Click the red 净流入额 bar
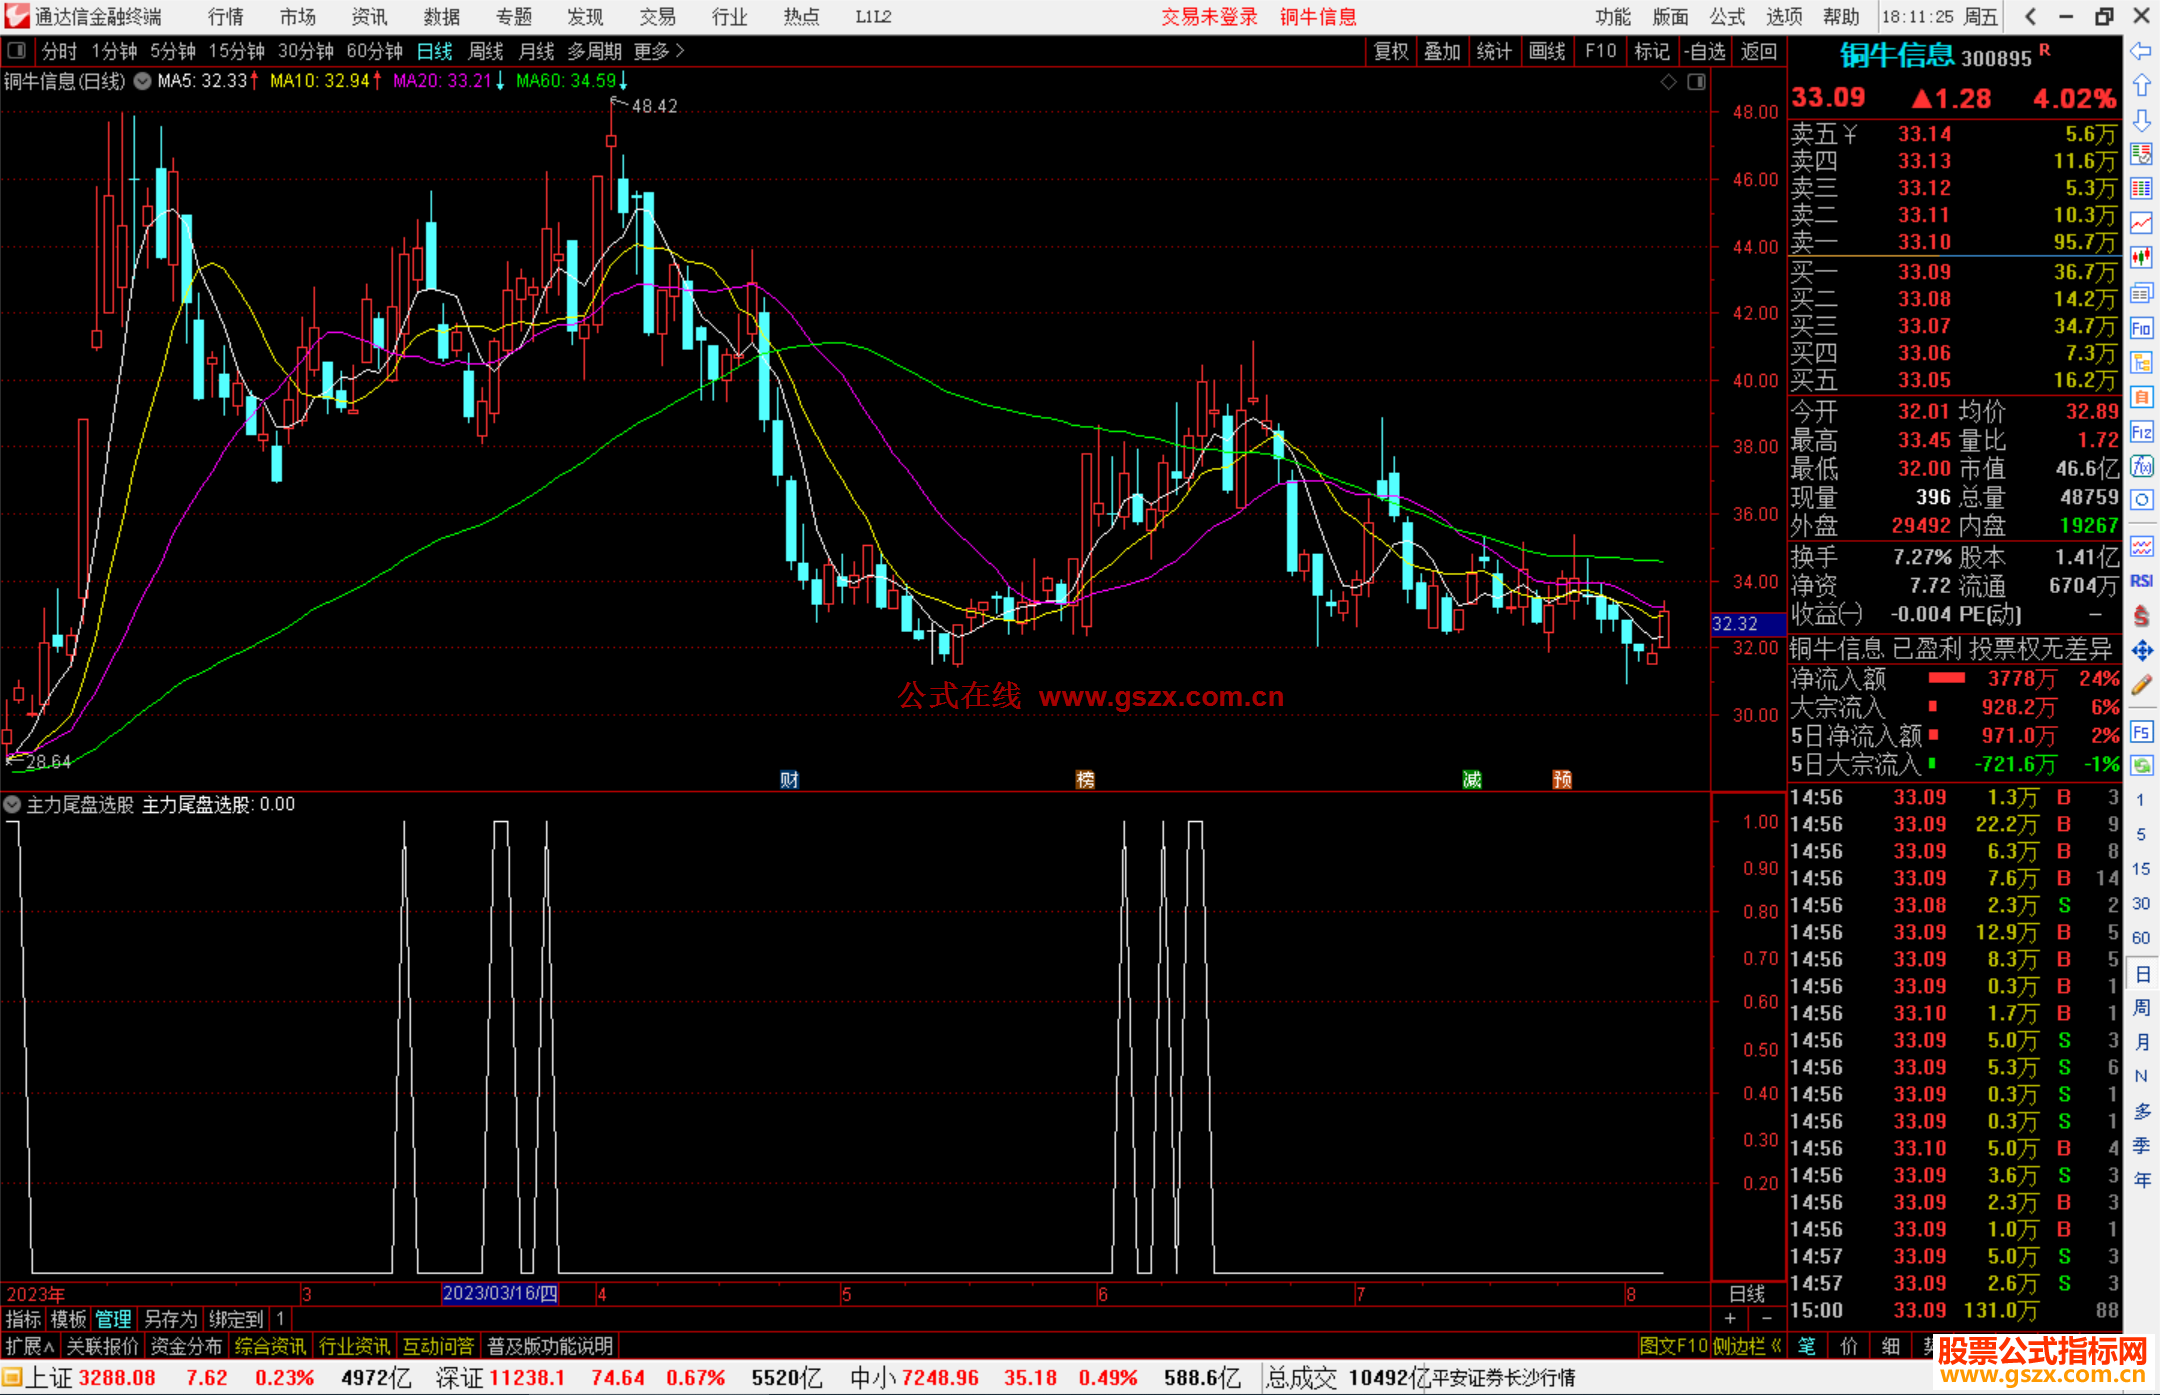The width and height of the screenshot is (2160, 1395). [1946, 678]
